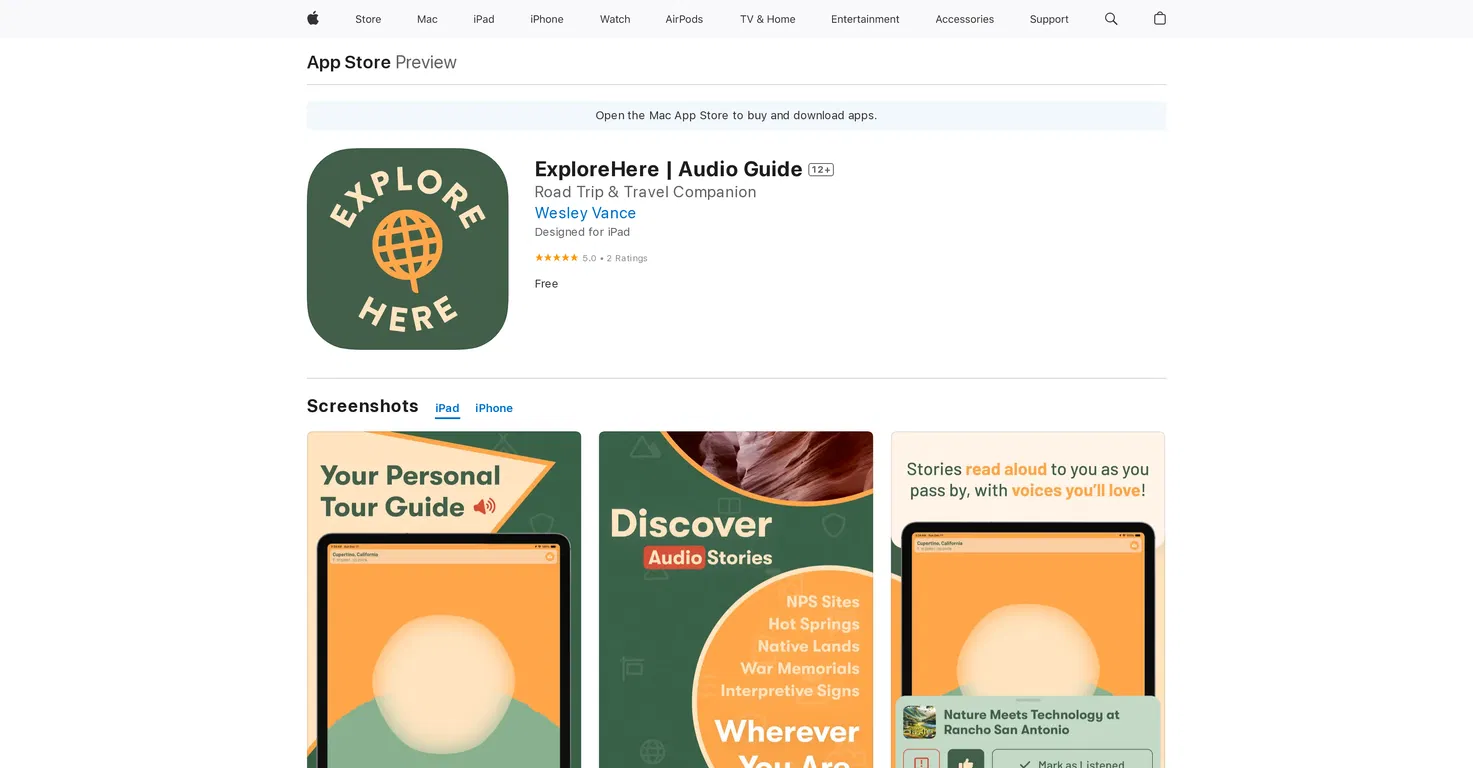Click the 'Screenshots' heading

tap(362, 406)
